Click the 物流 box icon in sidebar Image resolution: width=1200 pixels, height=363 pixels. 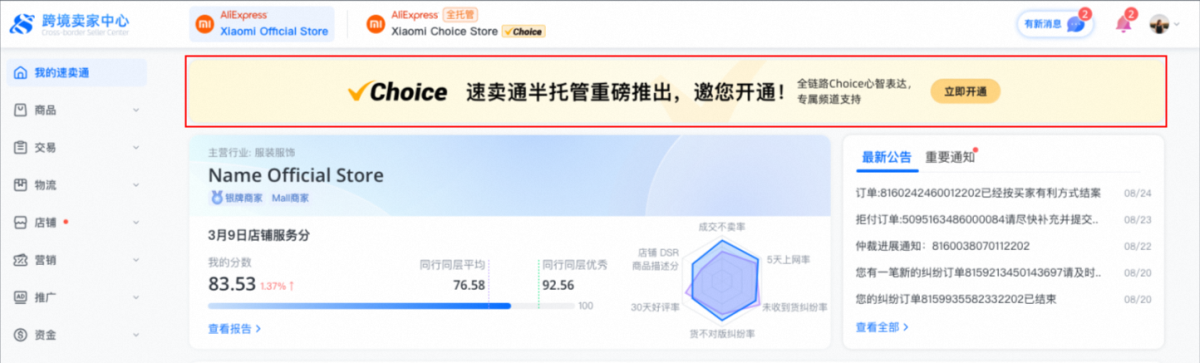(x=21, y=185)
